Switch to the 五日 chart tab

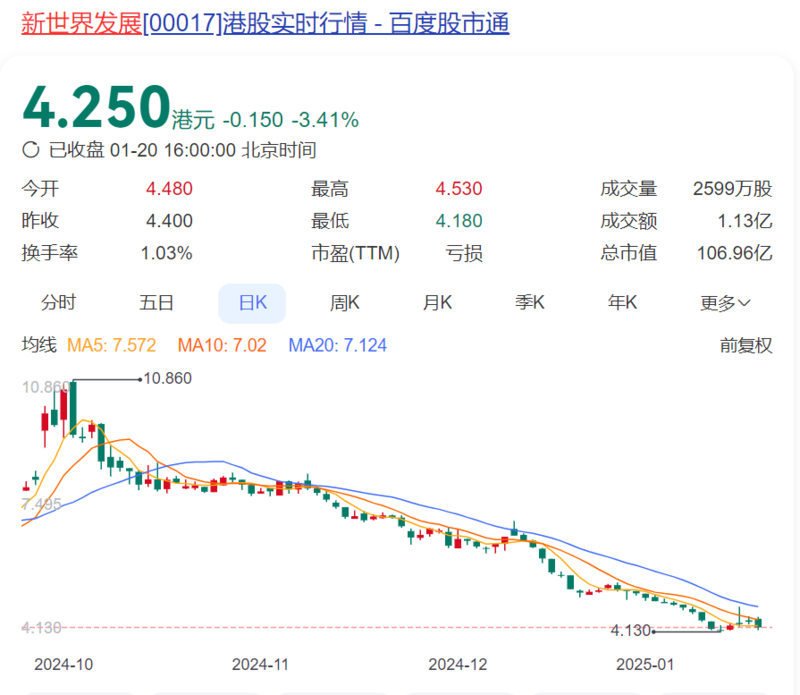click(x=157, y=302)
